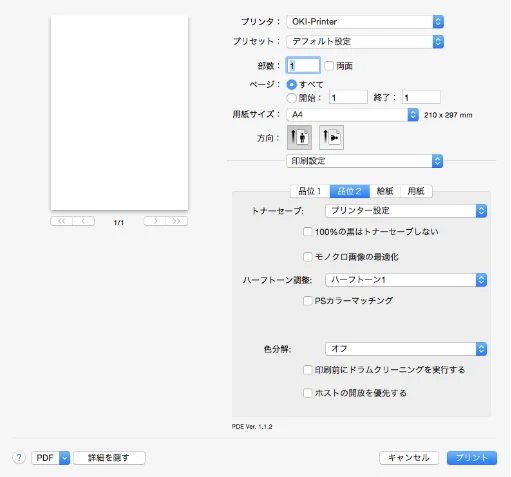Go to last preview page
511x477 pixels.
[177, 221]
